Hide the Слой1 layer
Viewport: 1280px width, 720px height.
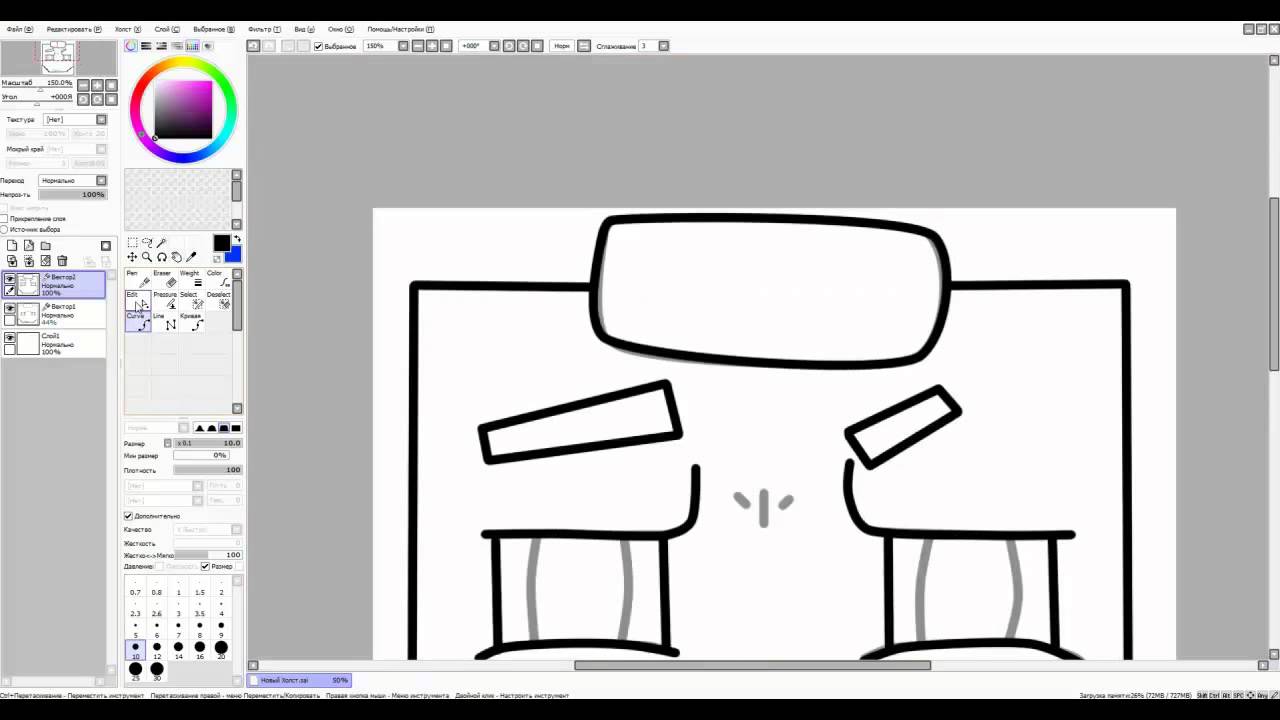pos(10,338)
